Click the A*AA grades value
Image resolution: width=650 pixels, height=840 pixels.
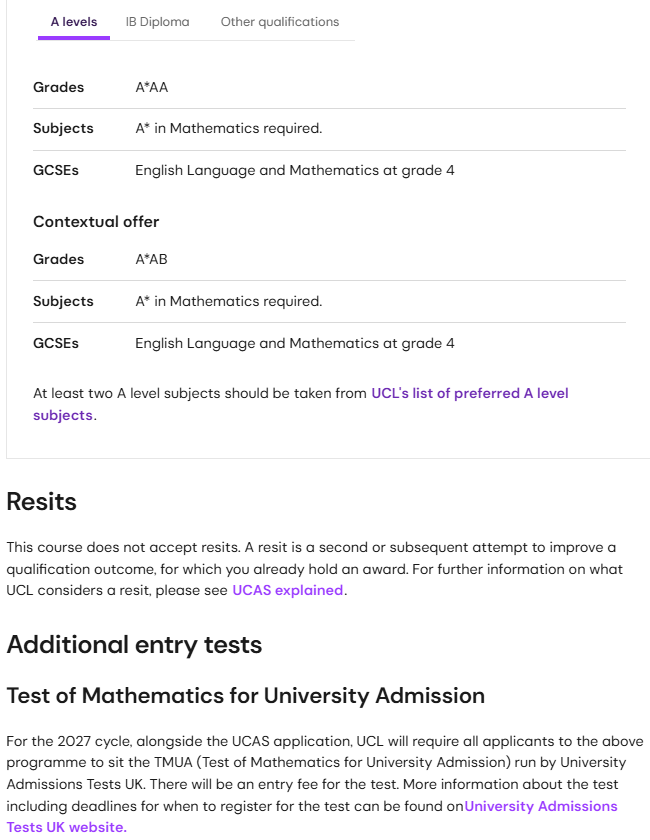tap(152, 88)
